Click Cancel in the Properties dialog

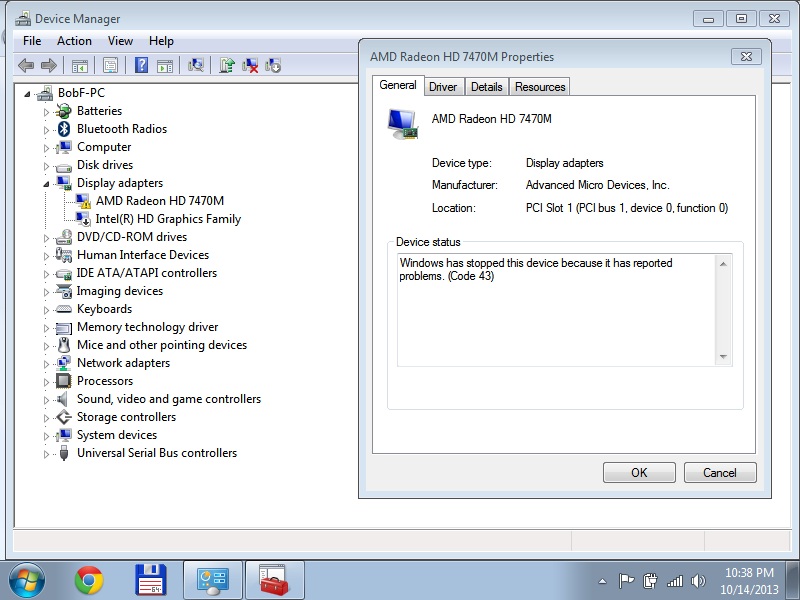[x=720, y=472]
